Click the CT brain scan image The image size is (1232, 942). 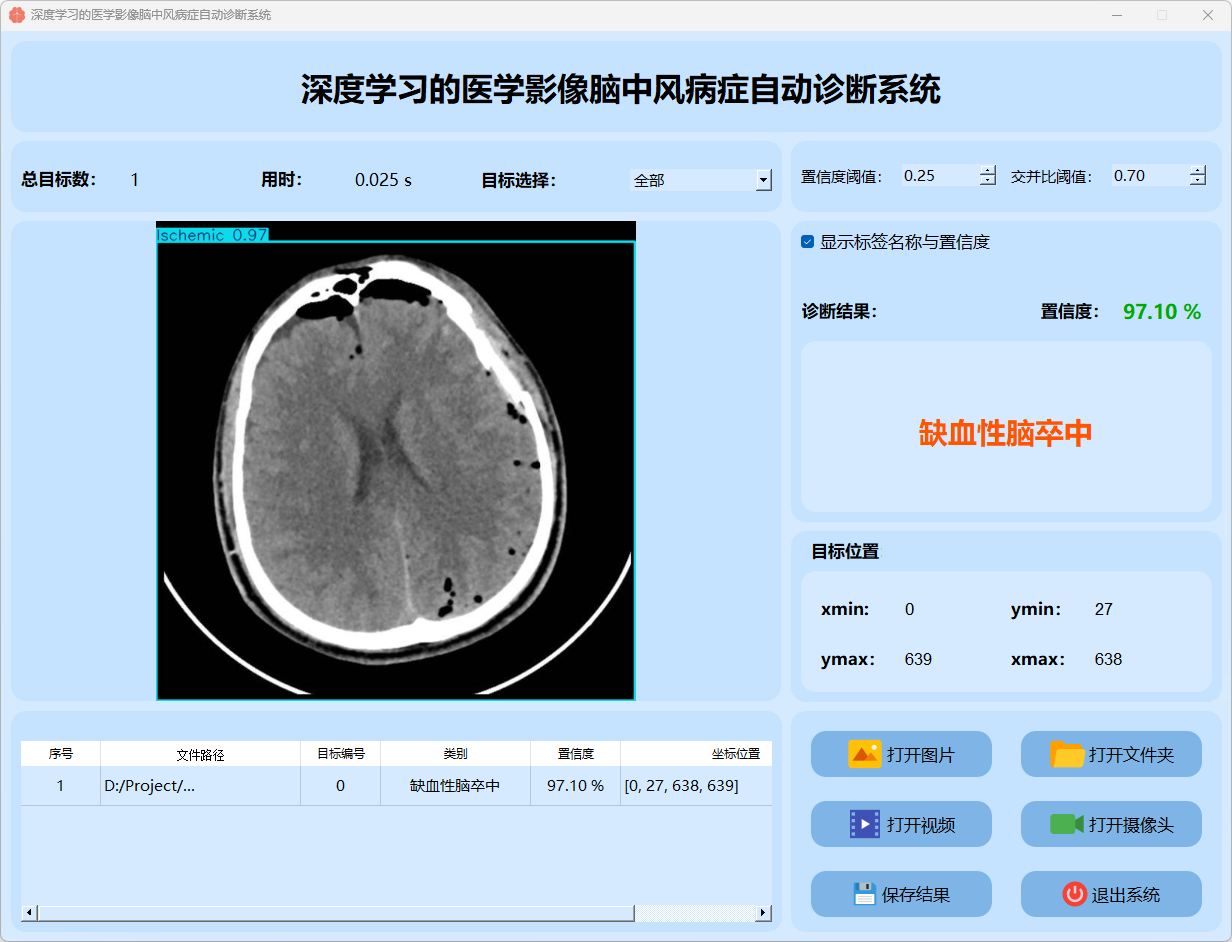click(x=396, y=460)
